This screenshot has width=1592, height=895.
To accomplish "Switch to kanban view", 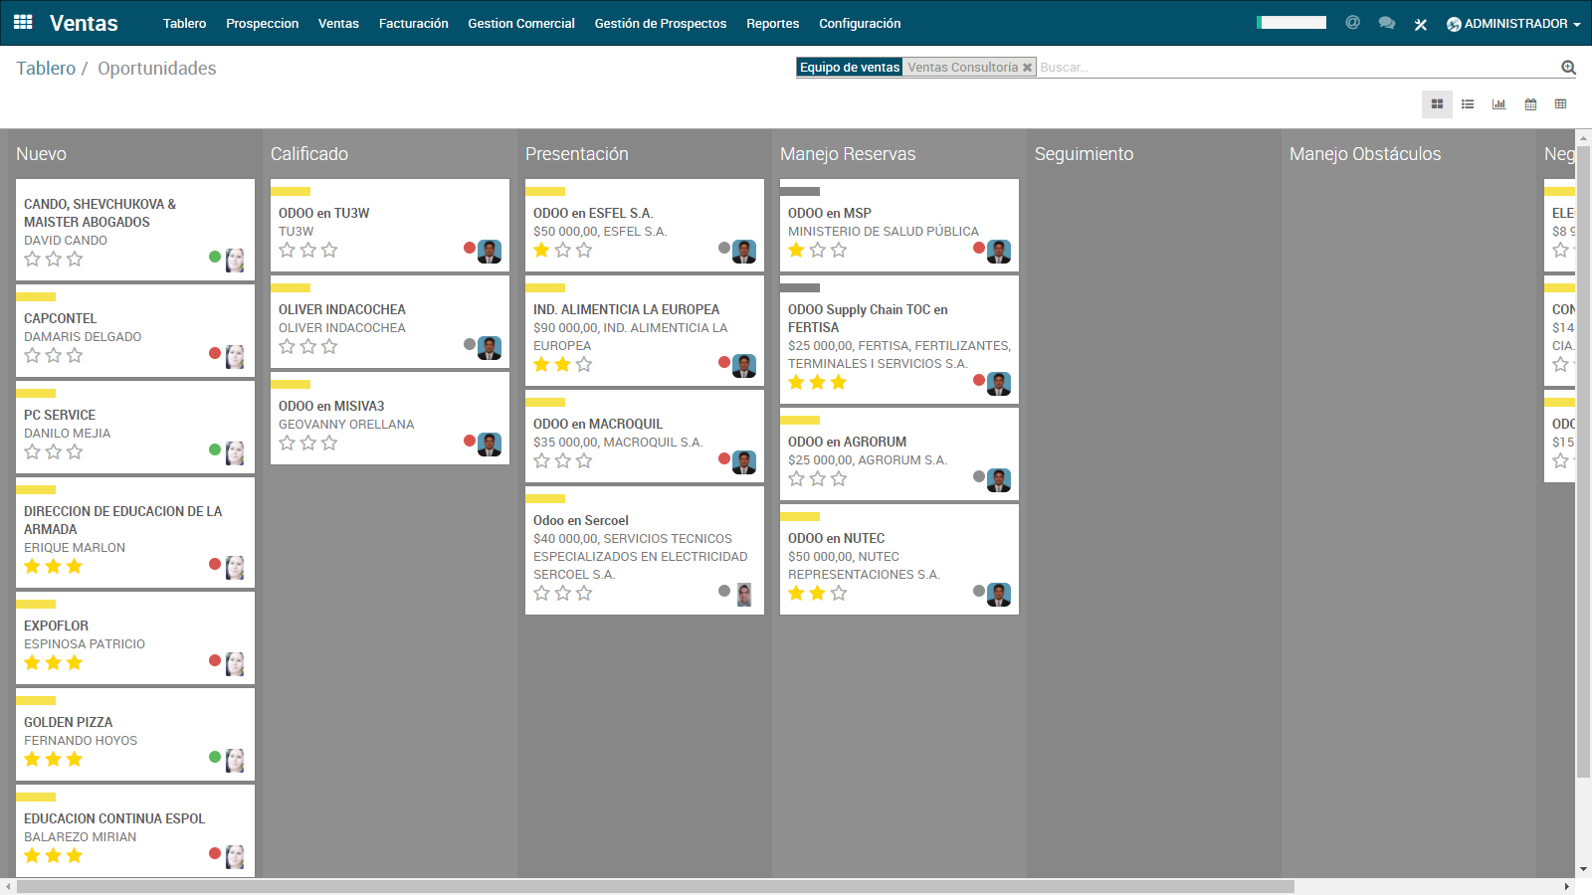I will (x=1437, y=104).
